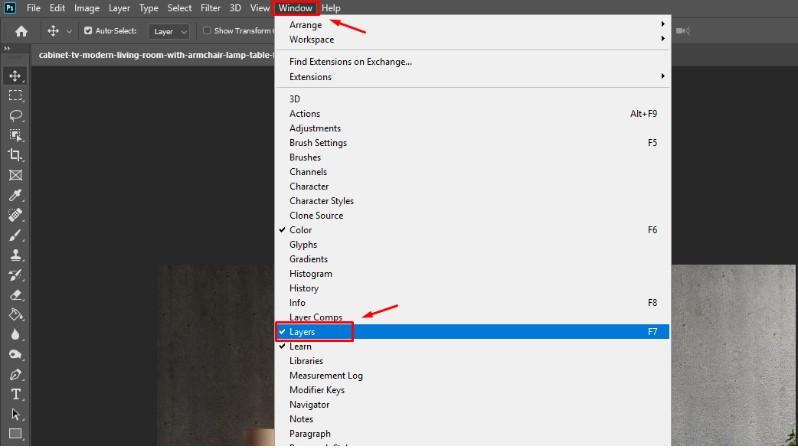This screenshot has width=798, height=448.
Task: Select the Rectangular Marquee tool
Action: 15,96
